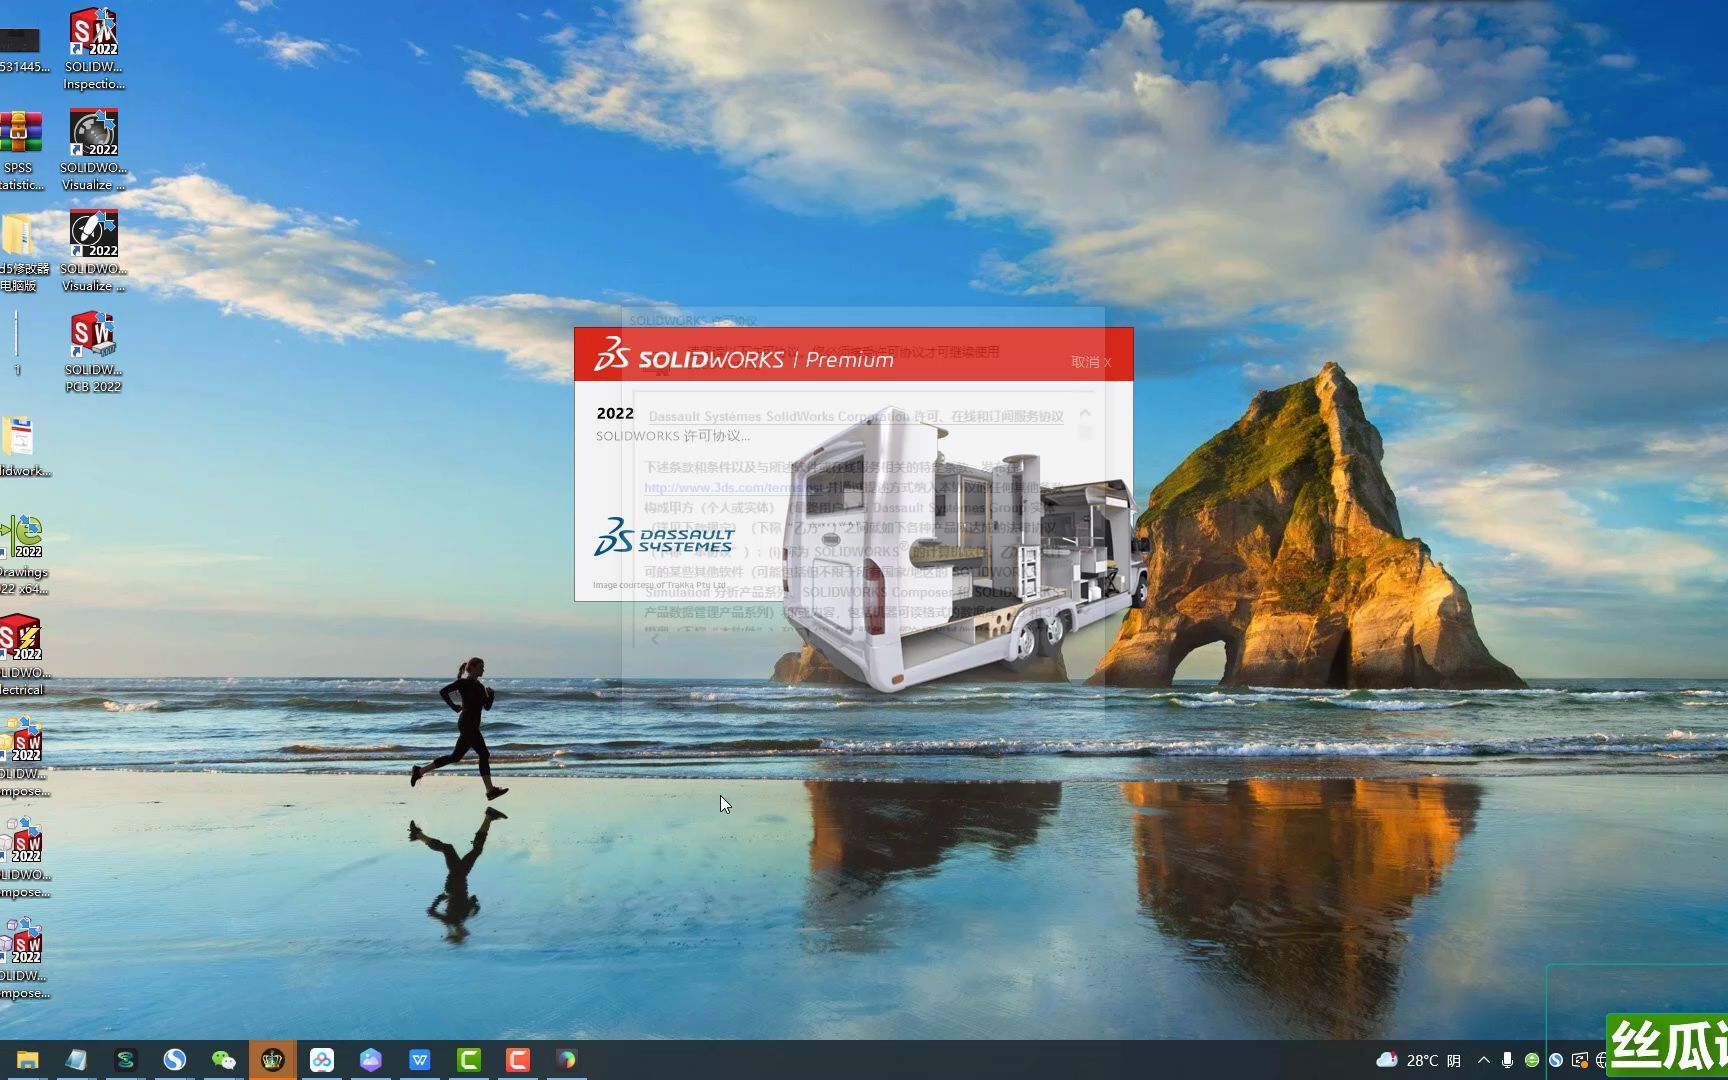Click the green round tray icon

1532,1060
